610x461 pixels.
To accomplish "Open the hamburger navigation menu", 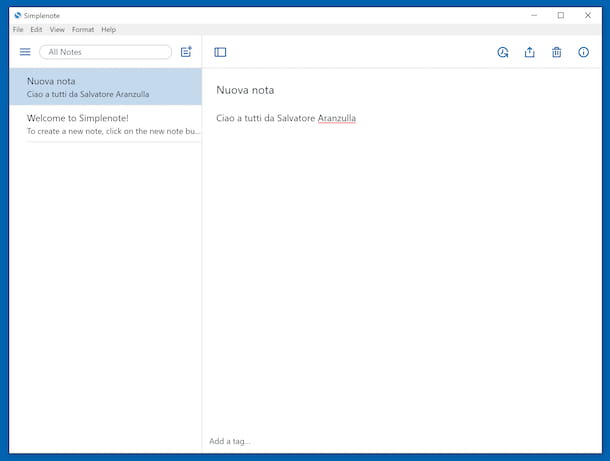I will 25,52.
